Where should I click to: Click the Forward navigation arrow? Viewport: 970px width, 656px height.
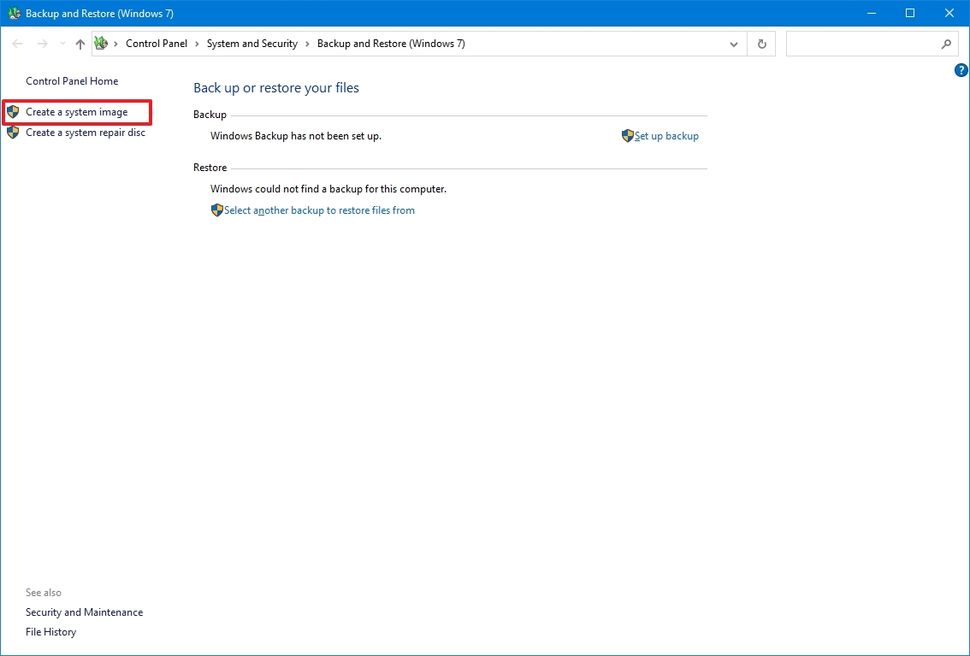point(41,43)
